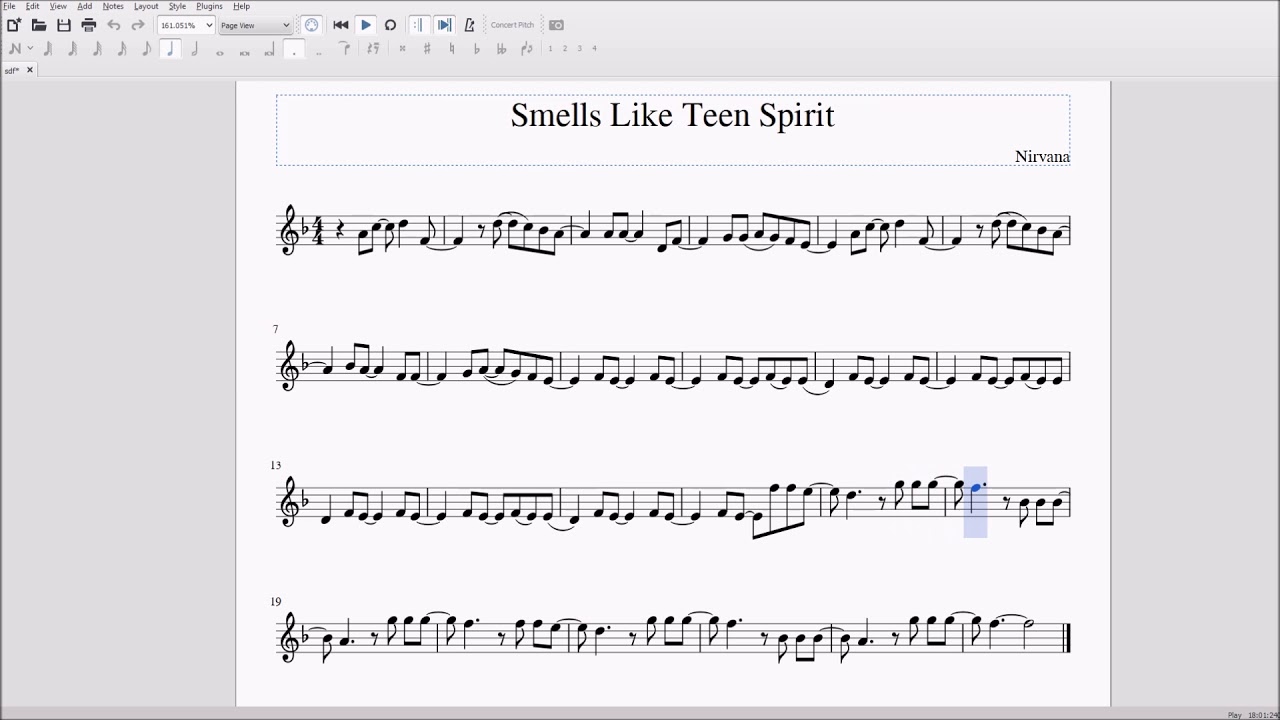Click measure number 13 on the score
Screen dimensions: 1280x720
point(275,465)
